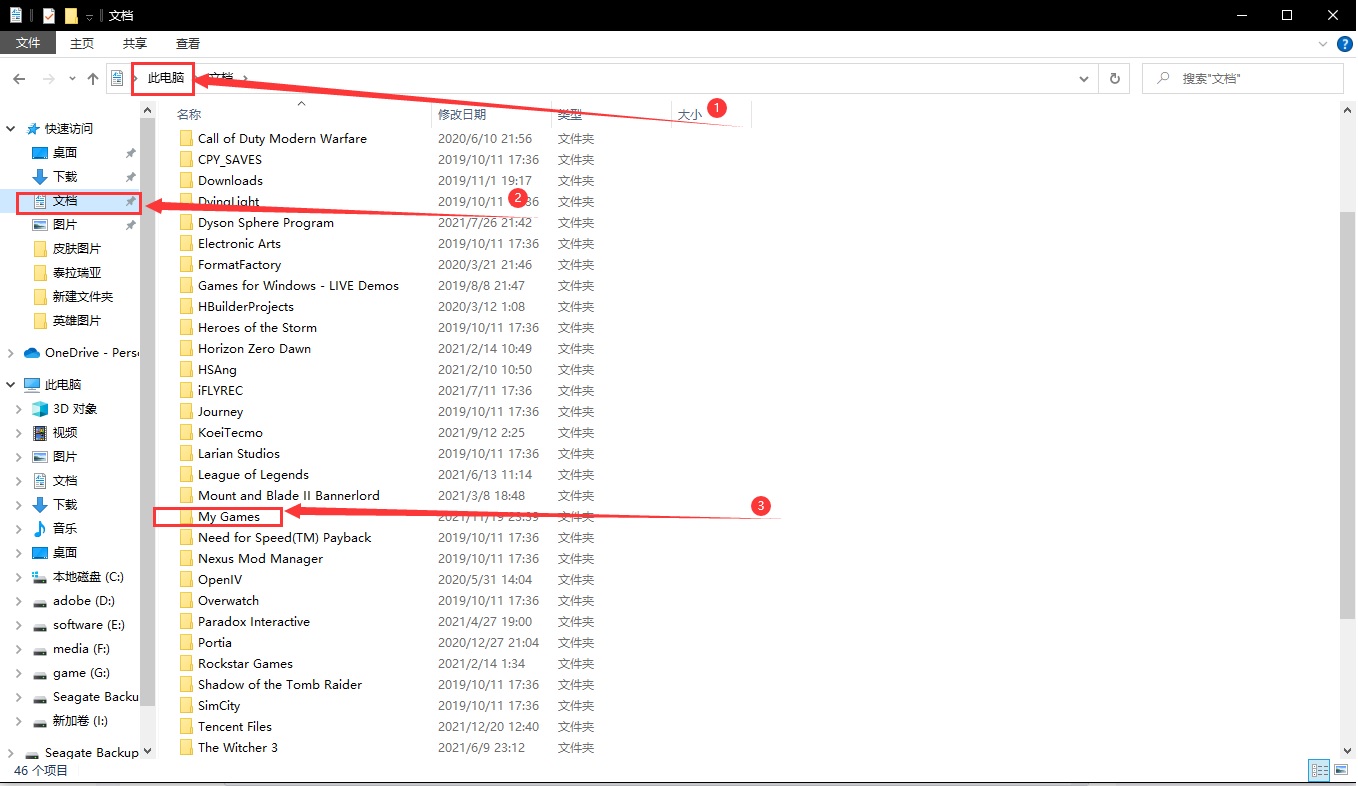Screen dimensions: 1358x786
Task: Click the file list vertical scrollbar
Action: click(x=1347, y=400)
